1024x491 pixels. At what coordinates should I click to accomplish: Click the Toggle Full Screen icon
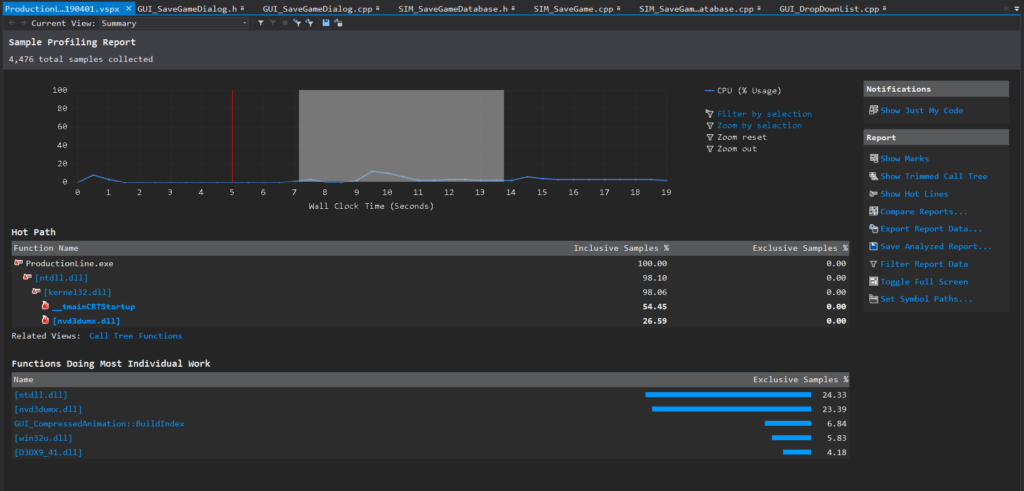[874, 282]
